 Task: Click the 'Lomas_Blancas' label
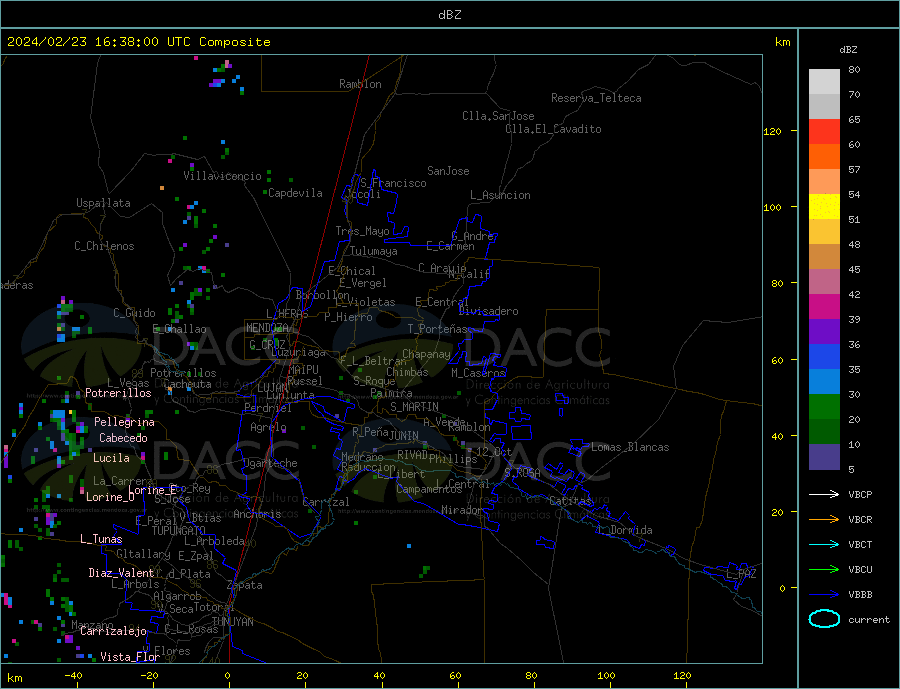[x=630, y=447]
